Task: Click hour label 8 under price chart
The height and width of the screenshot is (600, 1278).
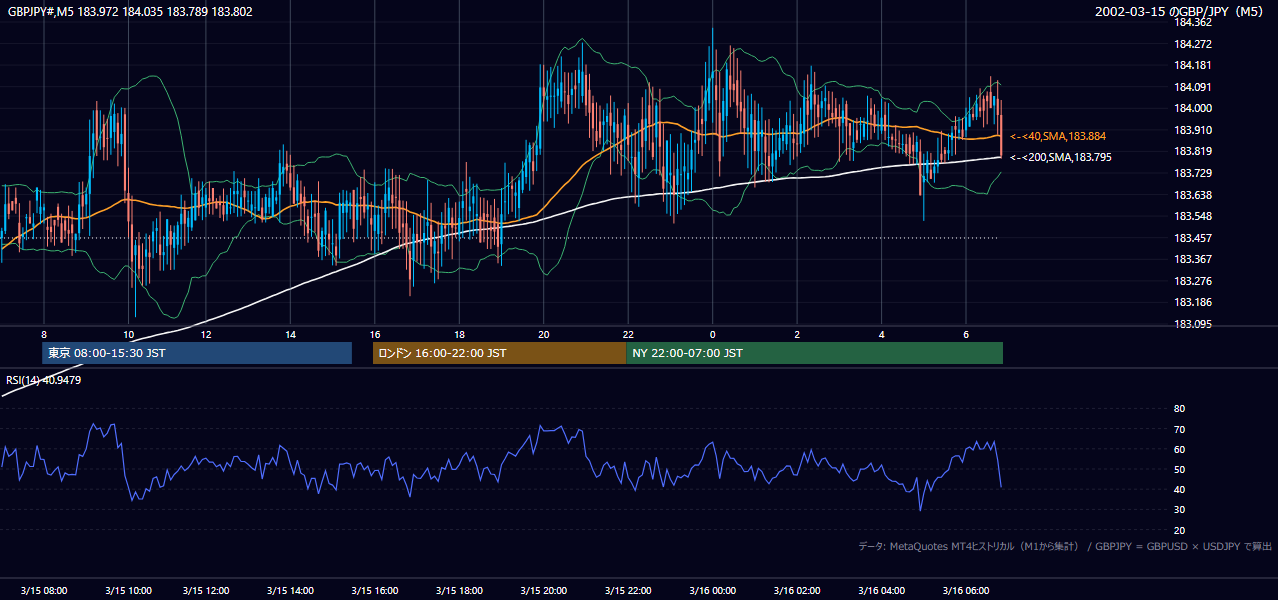Action: coord(44,334)
